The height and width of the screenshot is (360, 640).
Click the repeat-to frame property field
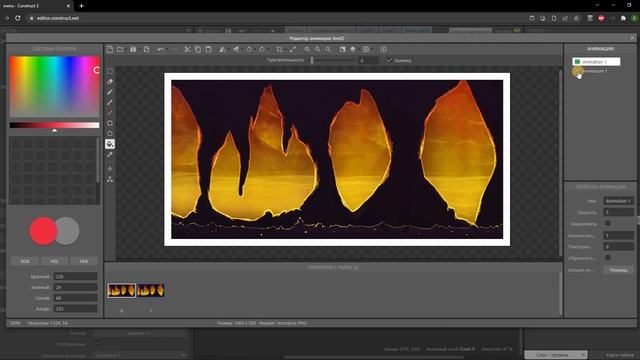pos(618,247)
